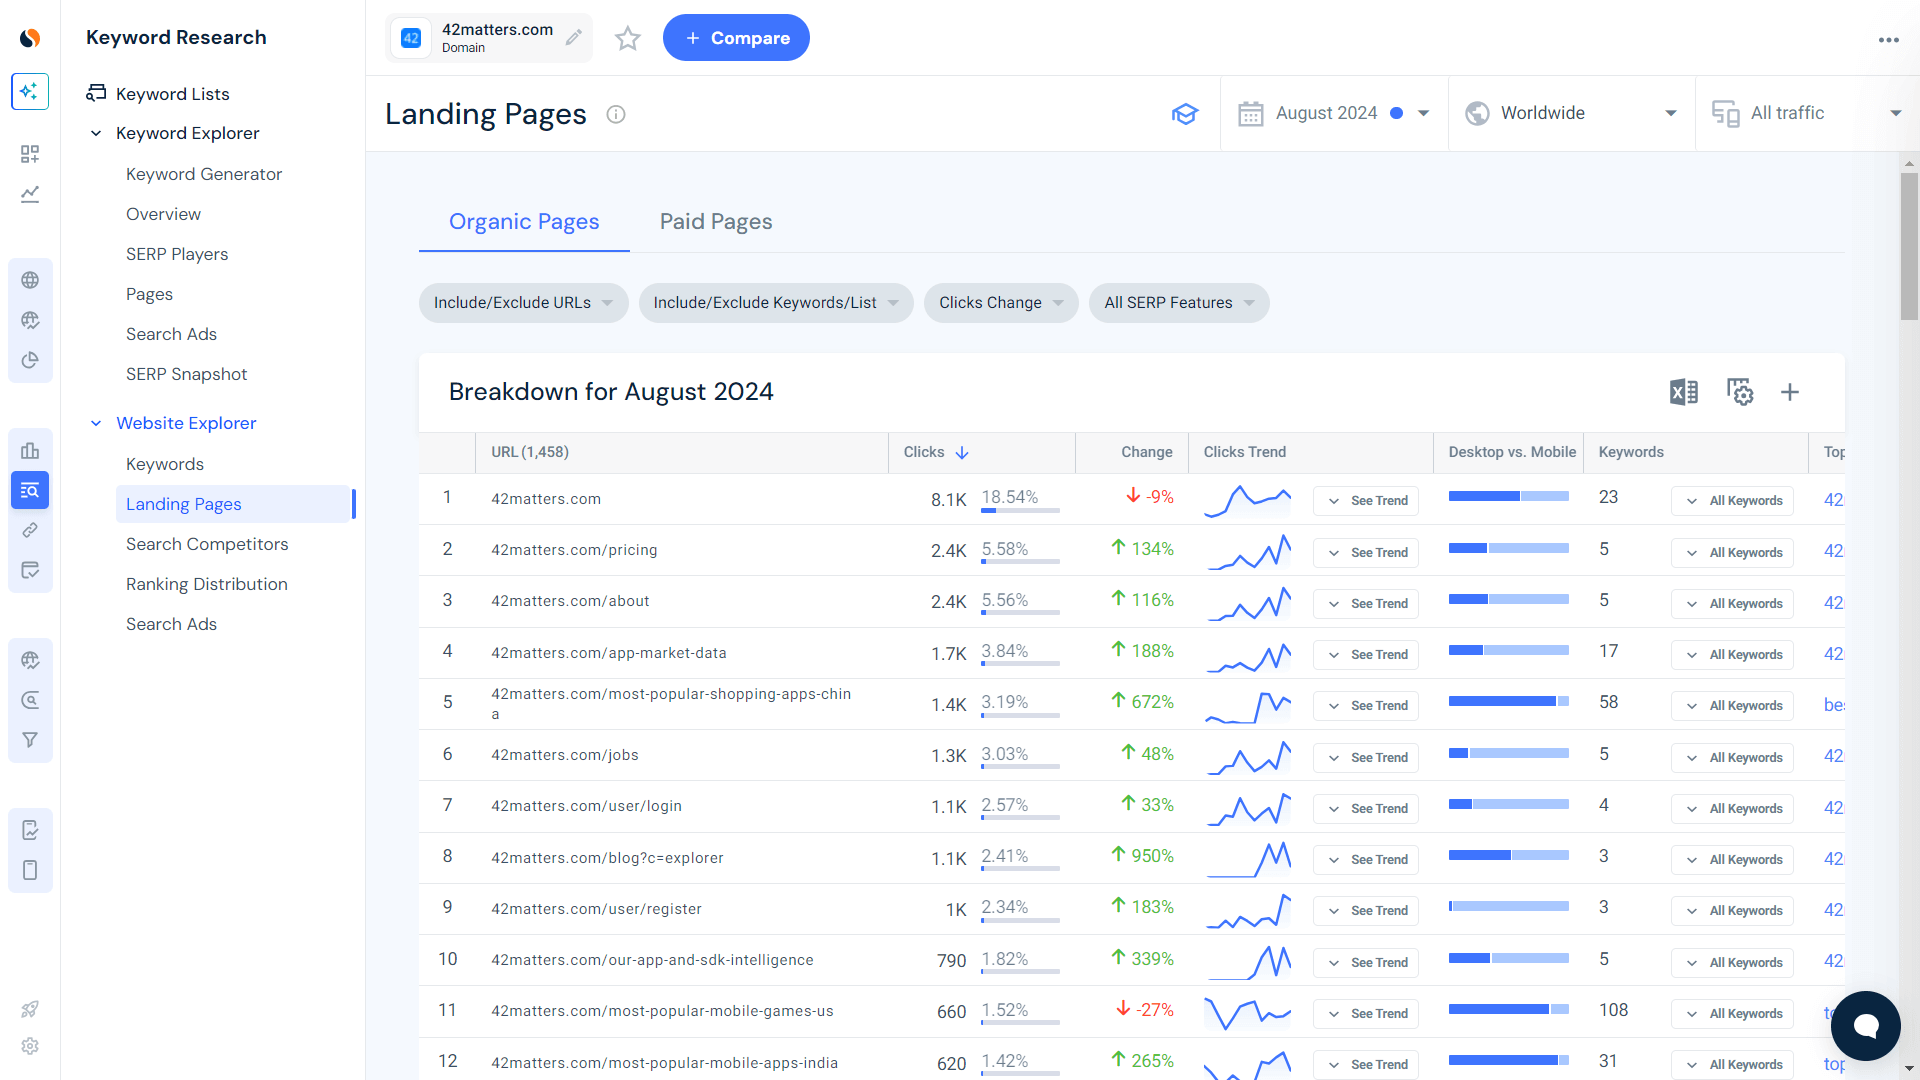Open the chat bubble at bottom right
The image size is (1920, 1080).
pyautogui.click(x=1865, y=1025)
